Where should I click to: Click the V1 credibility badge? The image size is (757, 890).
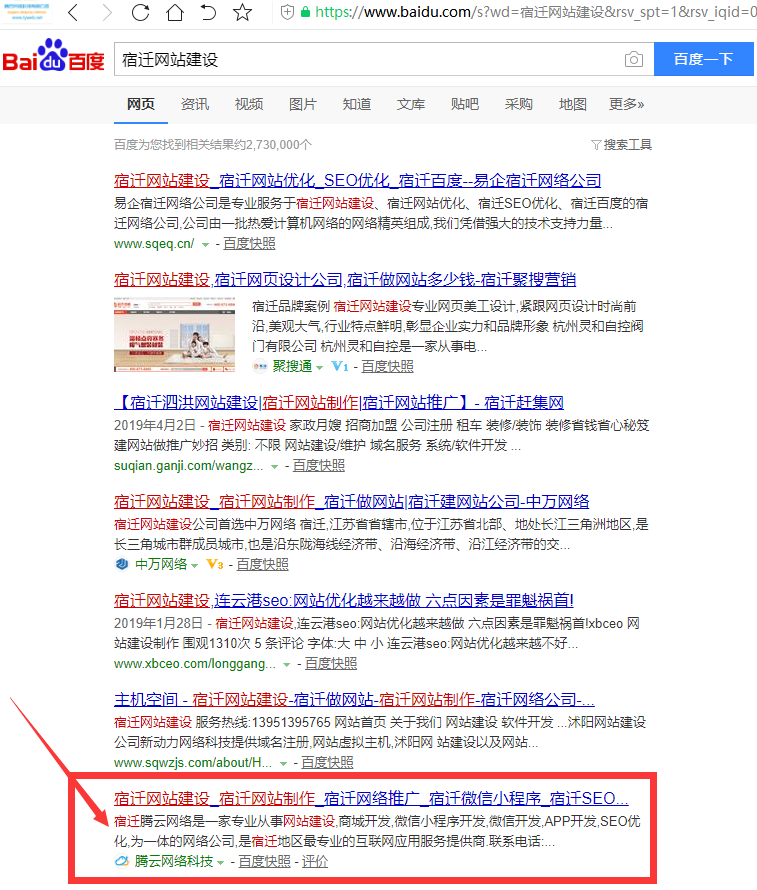click(339, 367)
